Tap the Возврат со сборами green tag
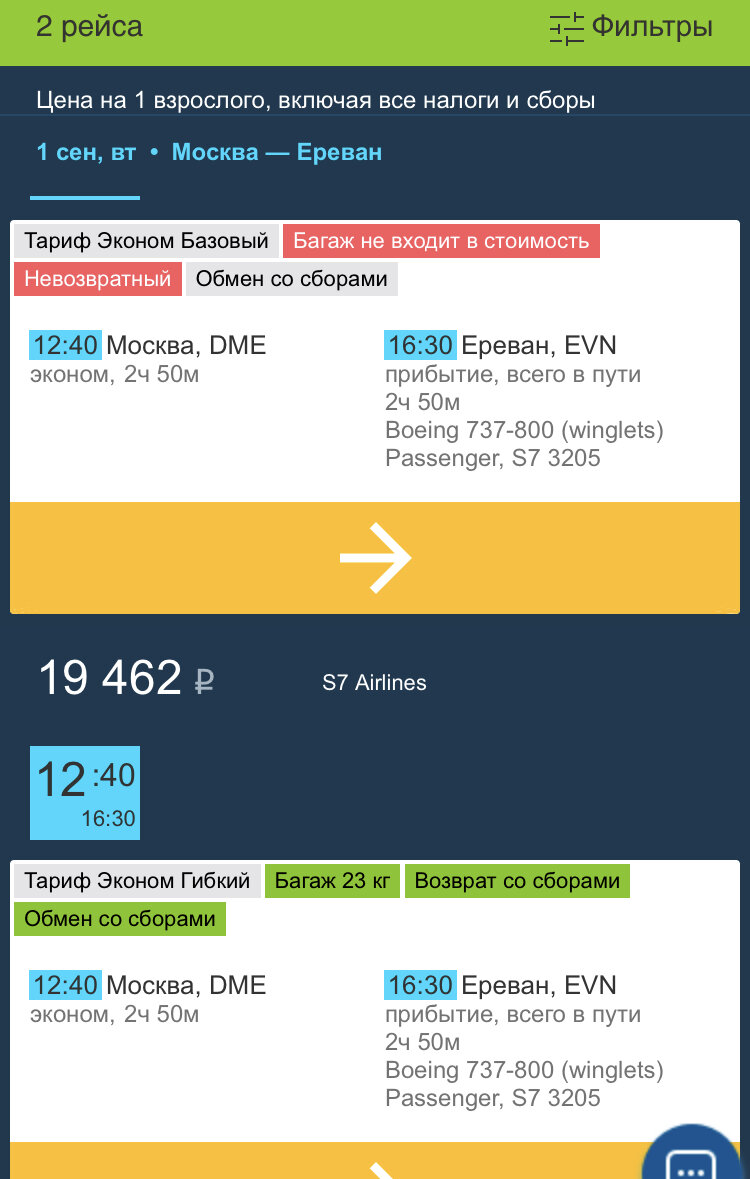 [517, 880]
